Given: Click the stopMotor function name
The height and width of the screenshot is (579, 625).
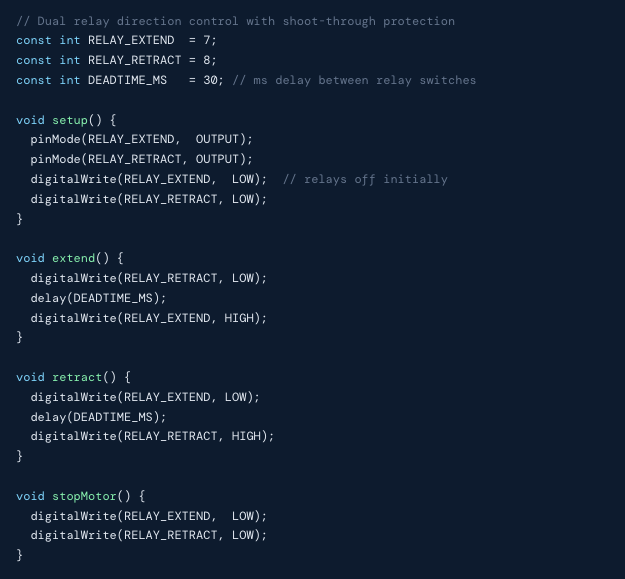Looking at the screenshot, I should (x=84, y=496).
